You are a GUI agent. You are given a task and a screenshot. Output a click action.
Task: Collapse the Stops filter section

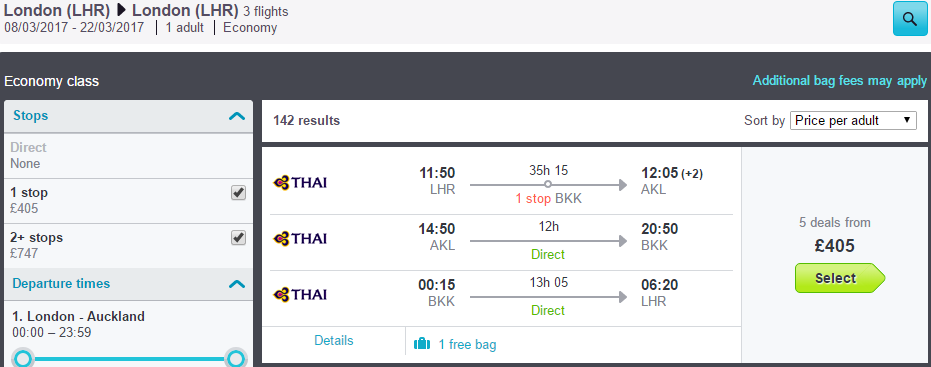[x=236, y=116]
